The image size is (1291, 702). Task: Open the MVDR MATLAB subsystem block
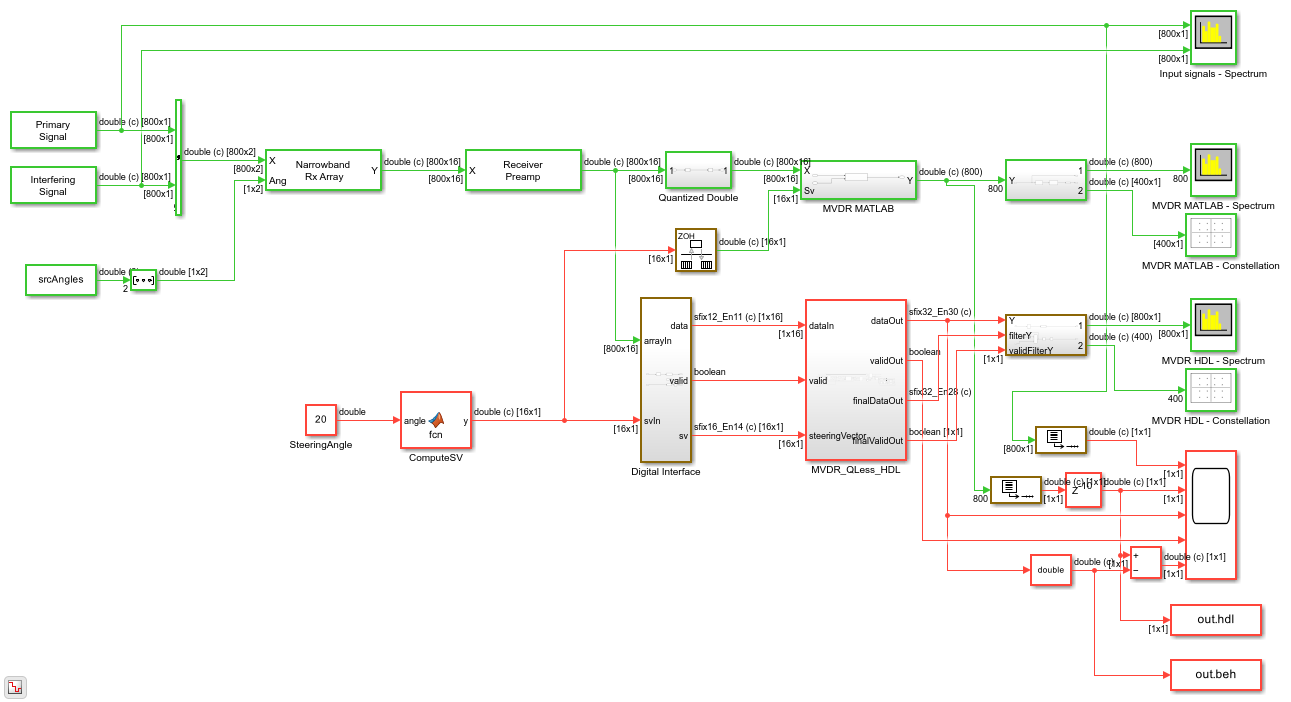point(858,181)
